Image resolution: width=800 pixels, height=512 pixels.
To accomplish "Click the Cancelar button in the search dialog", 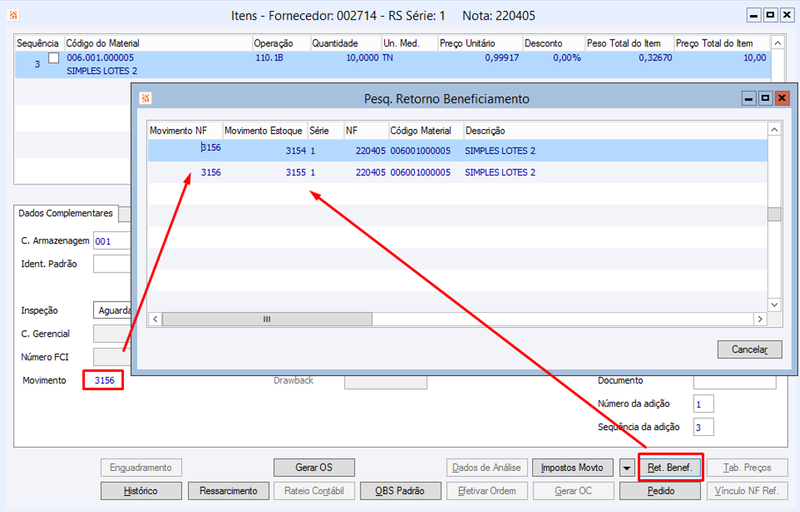I will (x=749, y=349).
